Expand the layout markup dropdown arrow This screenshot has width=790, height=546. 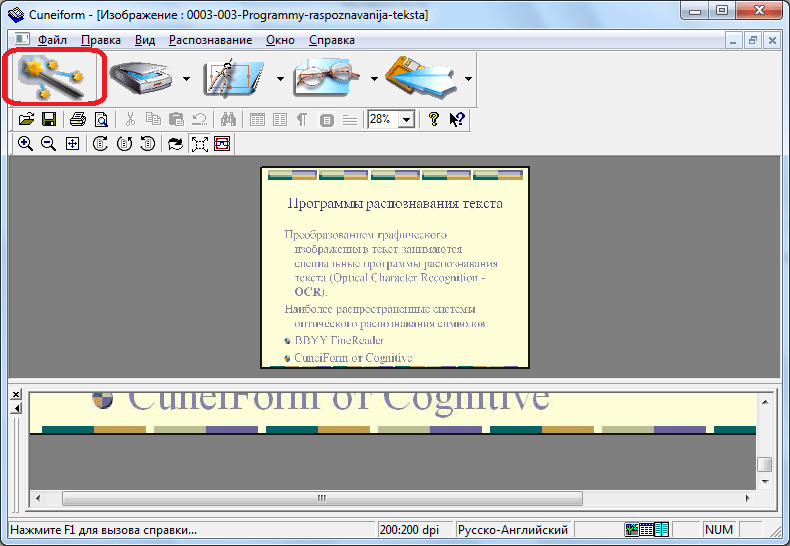point(280,79)
